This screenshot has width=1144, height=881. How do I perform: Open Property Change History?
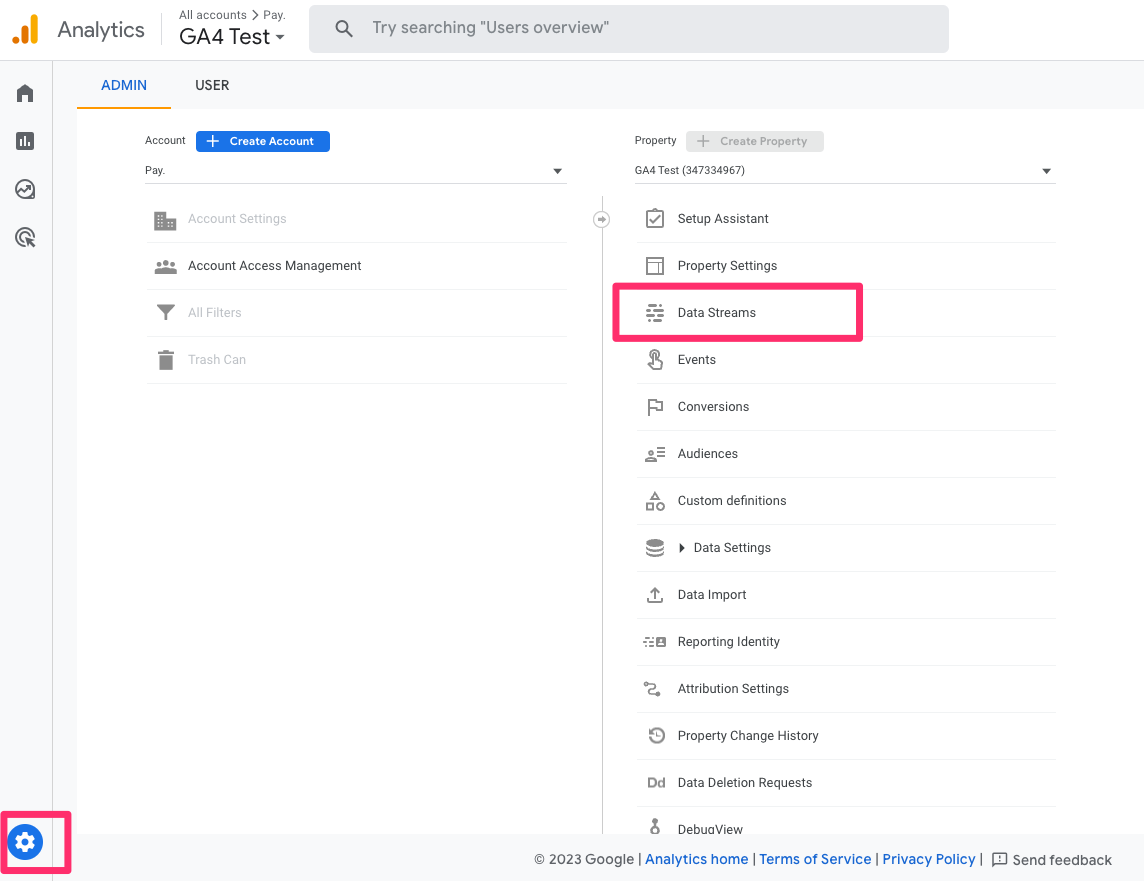[748, 736]
